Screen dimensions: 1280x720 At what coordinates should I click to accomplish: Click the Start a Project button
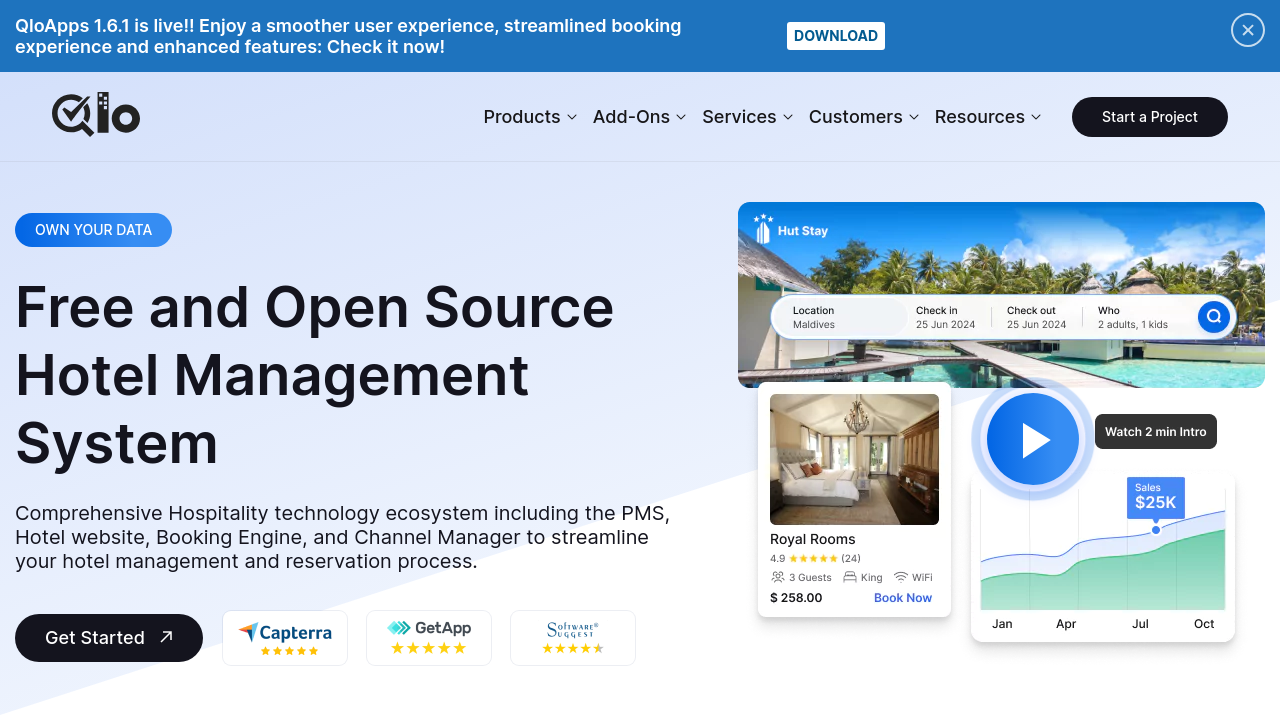[1149, 117]
